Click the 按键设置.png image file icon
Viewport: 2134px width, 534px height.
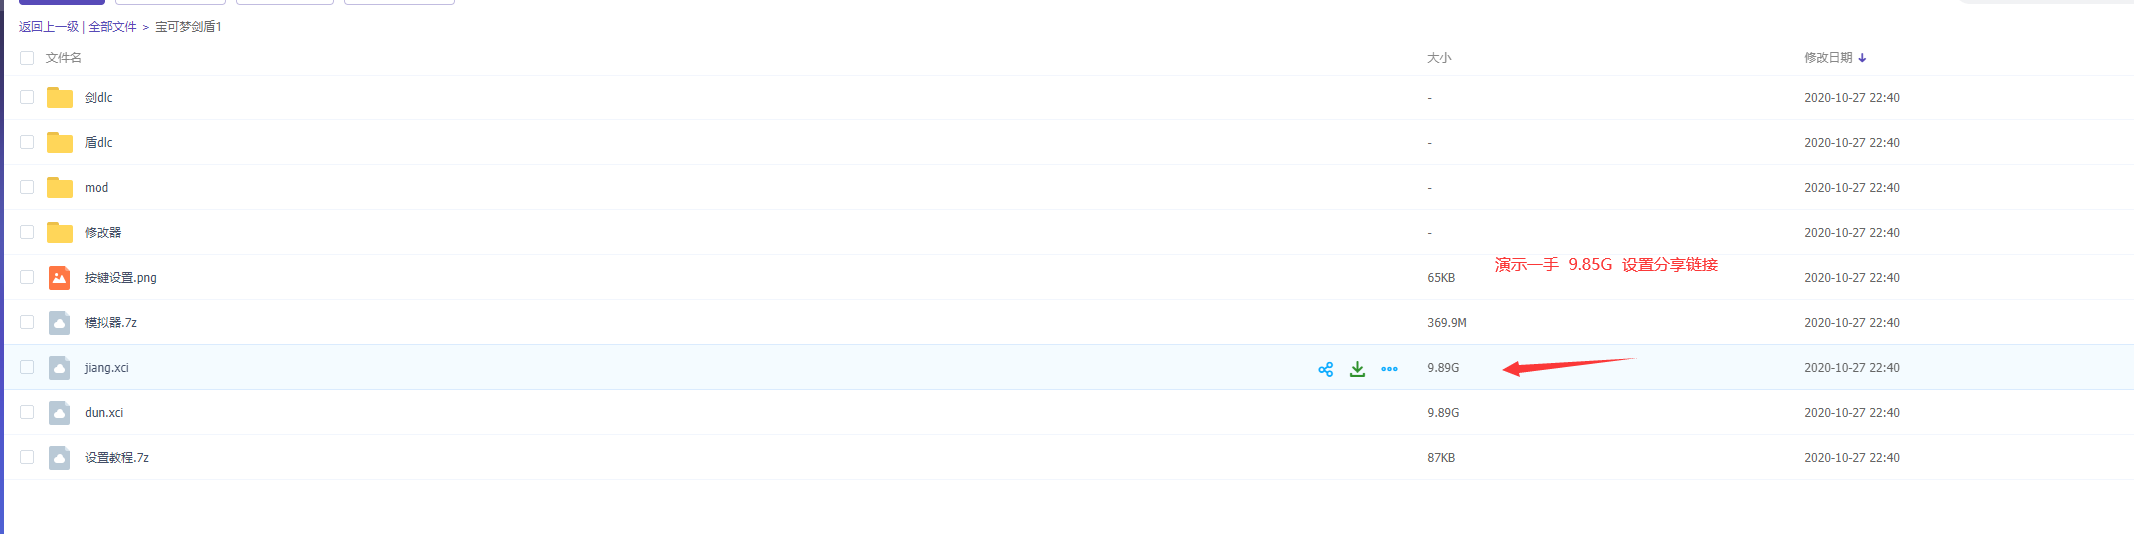[x=60, y=278]
